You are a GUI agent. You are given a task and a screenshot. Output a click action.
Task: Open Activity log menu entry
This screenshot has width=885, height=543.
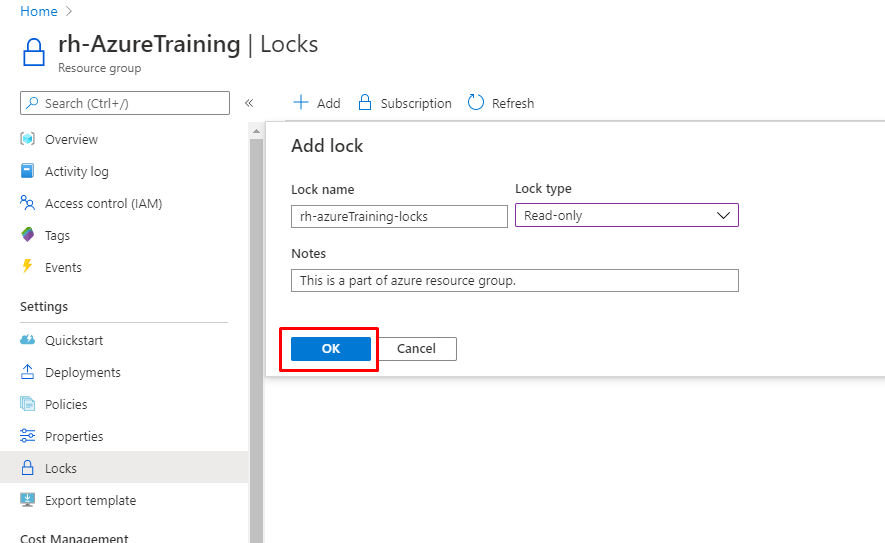click(77, 172)
